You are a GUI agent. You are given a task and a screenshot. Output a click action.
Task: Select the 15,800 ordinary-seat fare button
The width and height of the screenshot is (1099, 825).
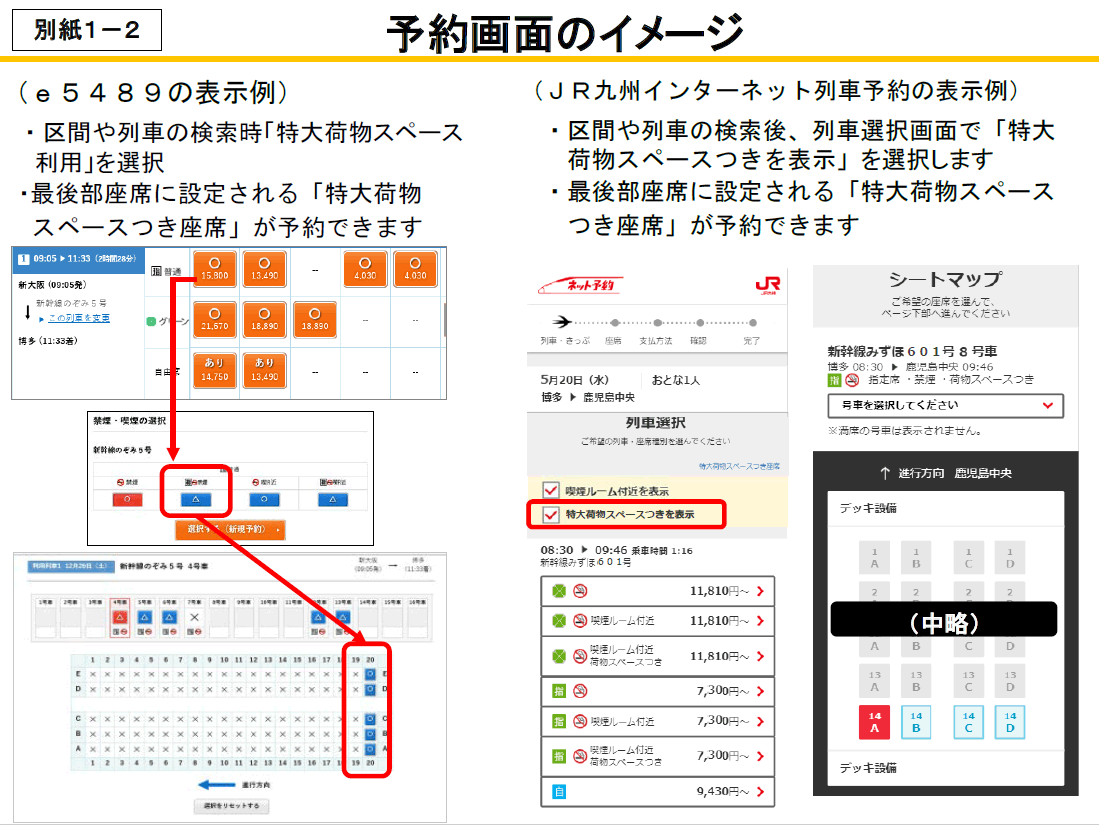click(214, 269)
